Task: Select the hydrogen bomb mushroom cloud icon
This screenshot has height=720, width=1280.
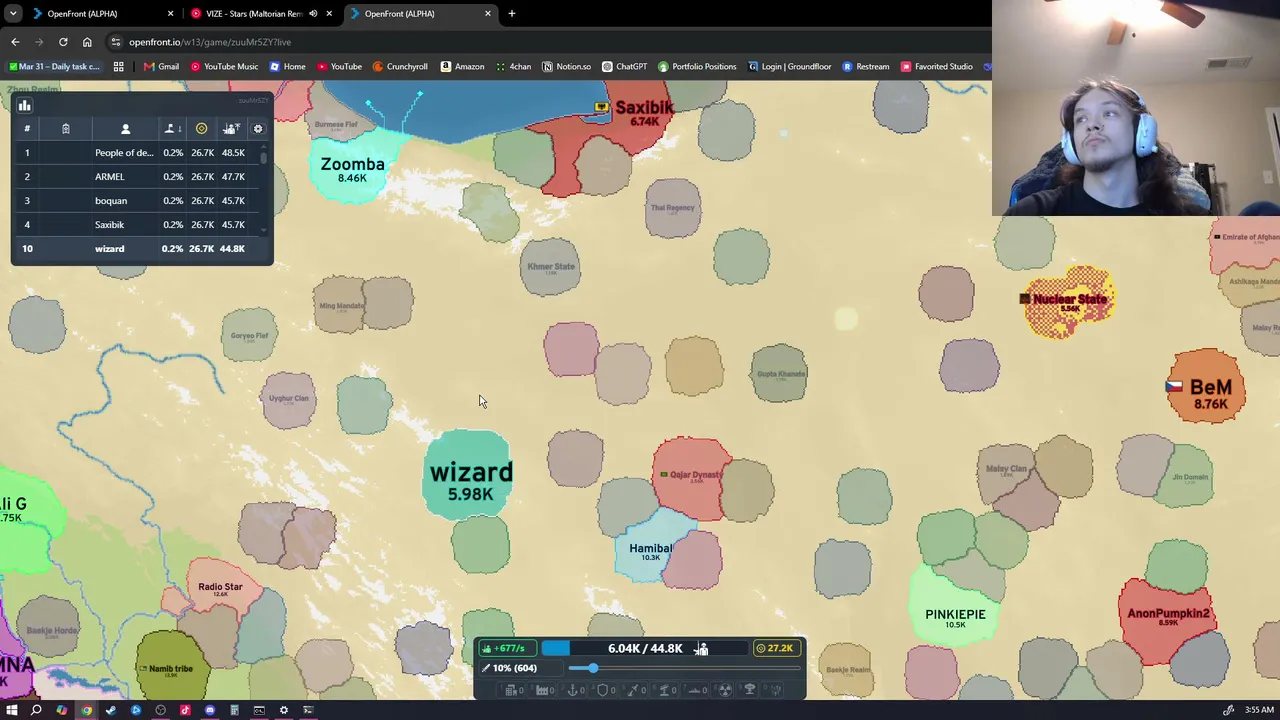Action: (x=749, y=690)
